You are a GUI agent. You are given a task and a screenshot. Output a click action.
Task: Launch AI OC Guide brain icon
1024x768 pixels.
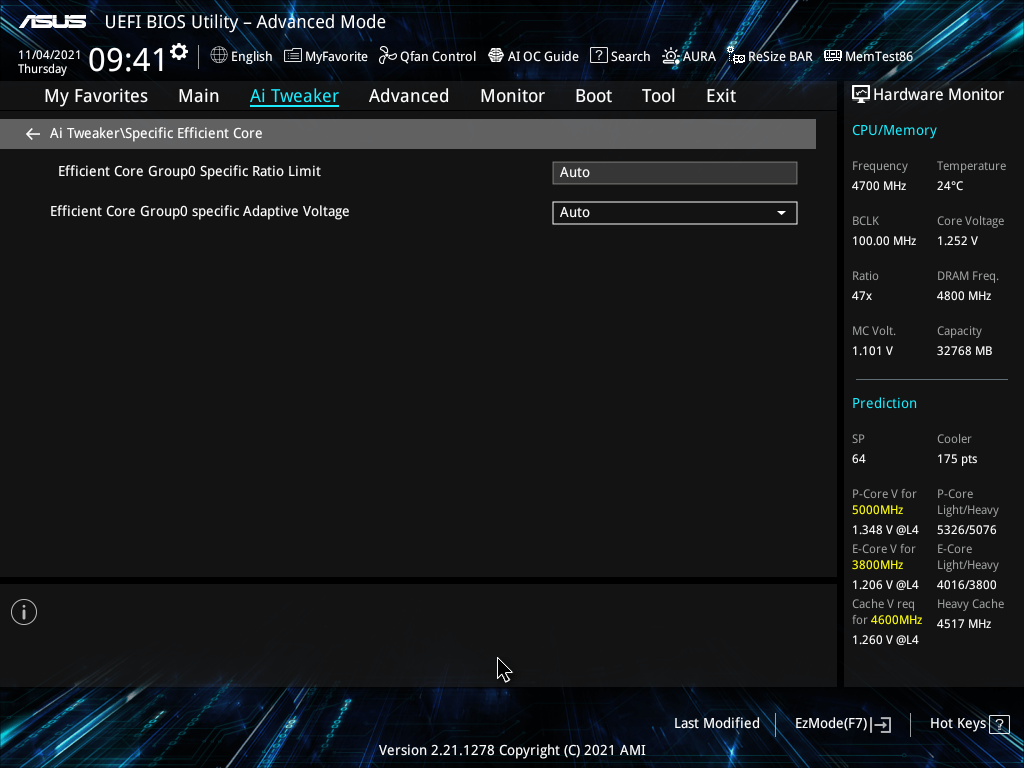[x=496, y=56]
